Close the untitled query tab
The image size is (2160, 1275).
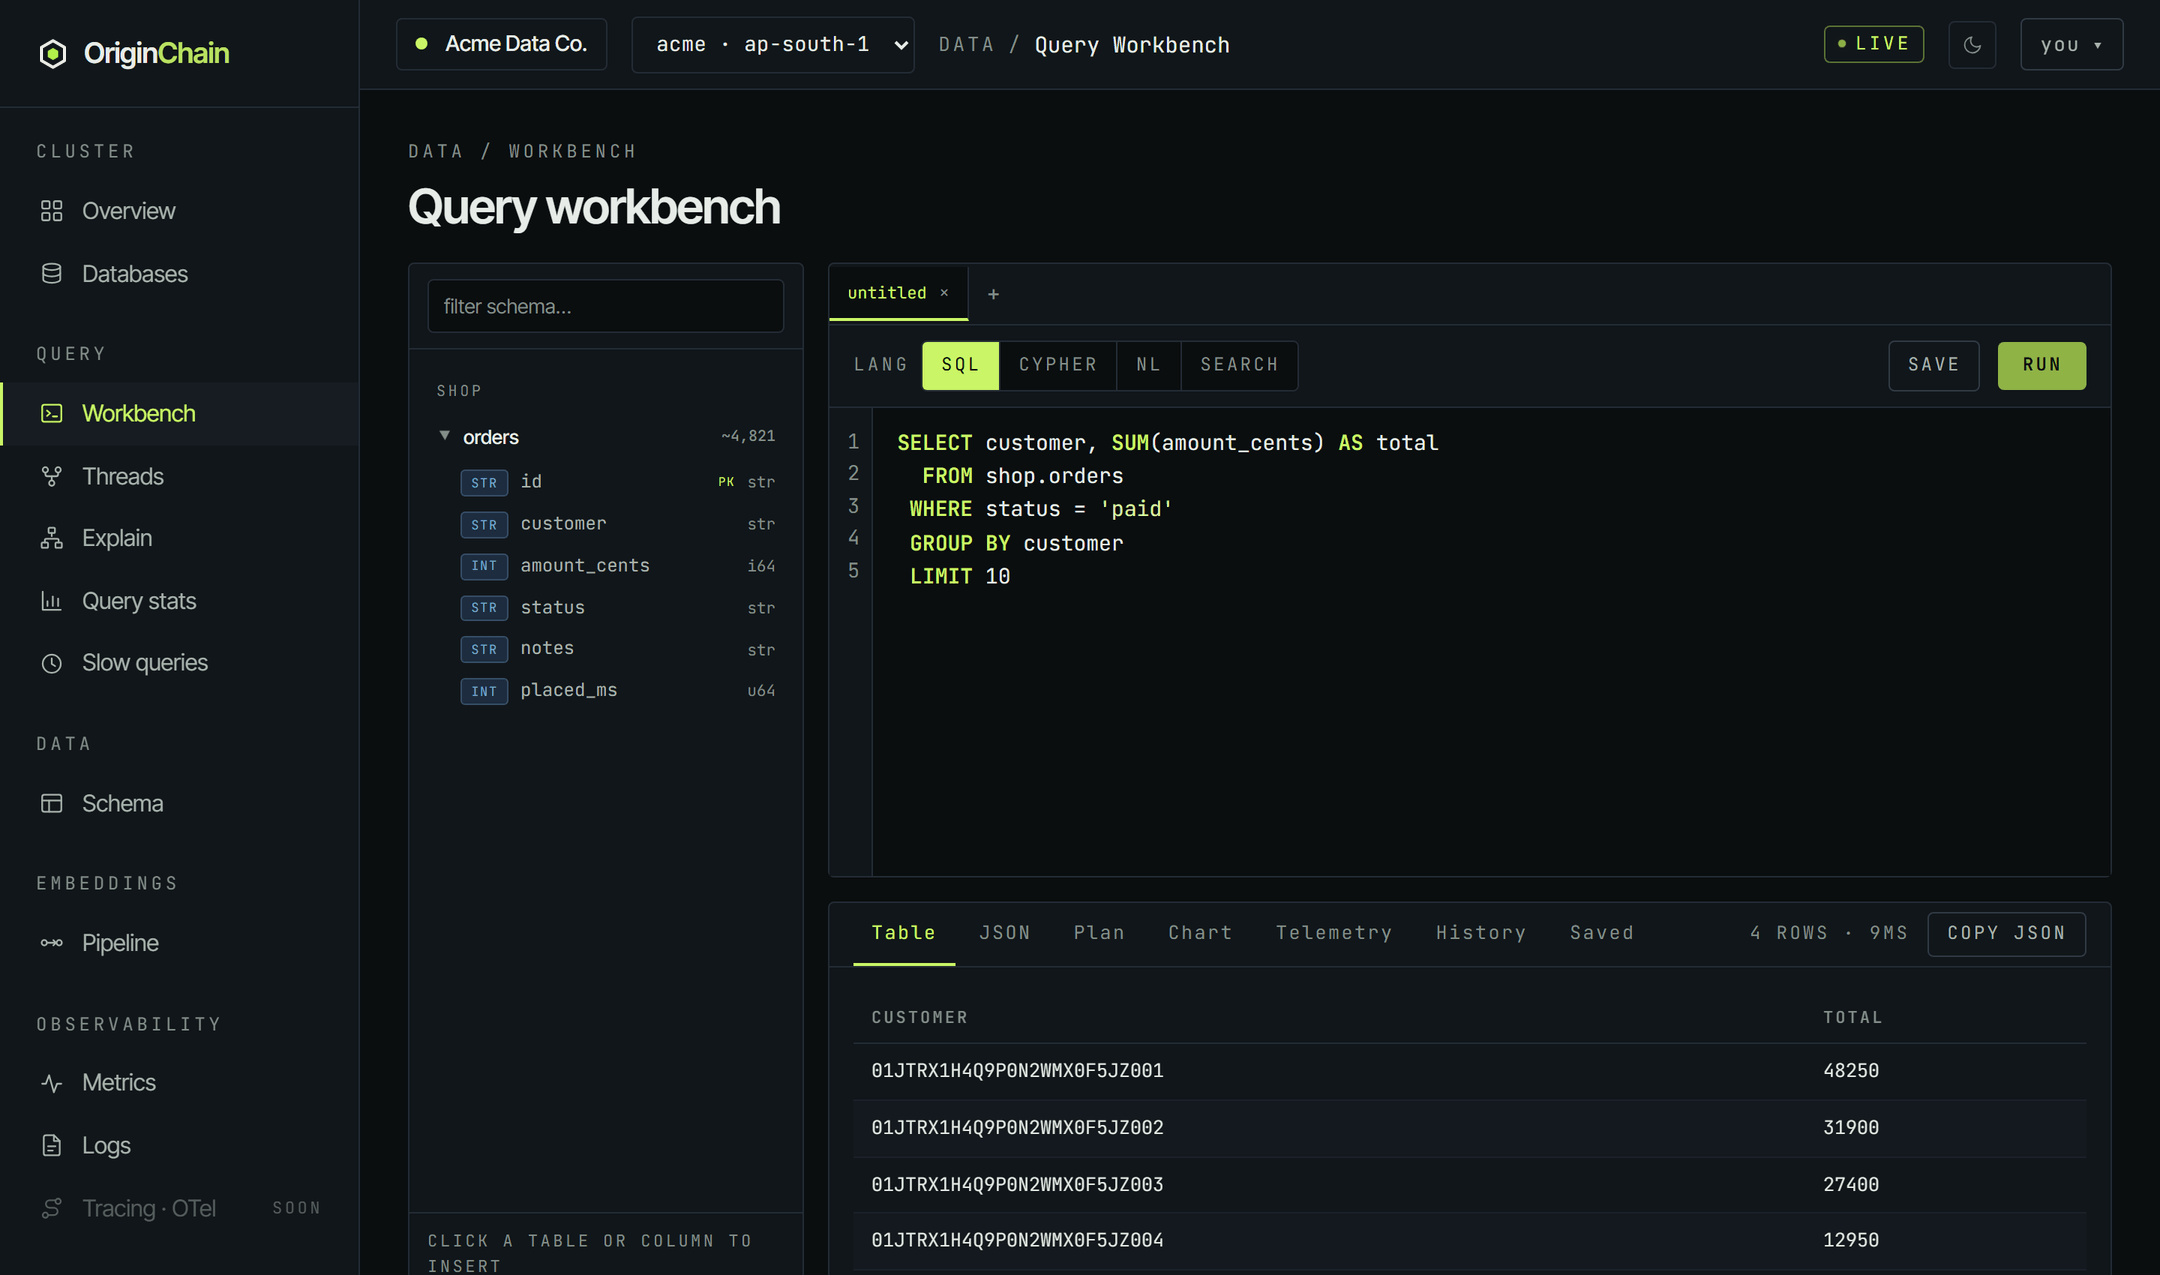(x=944, y=293)
